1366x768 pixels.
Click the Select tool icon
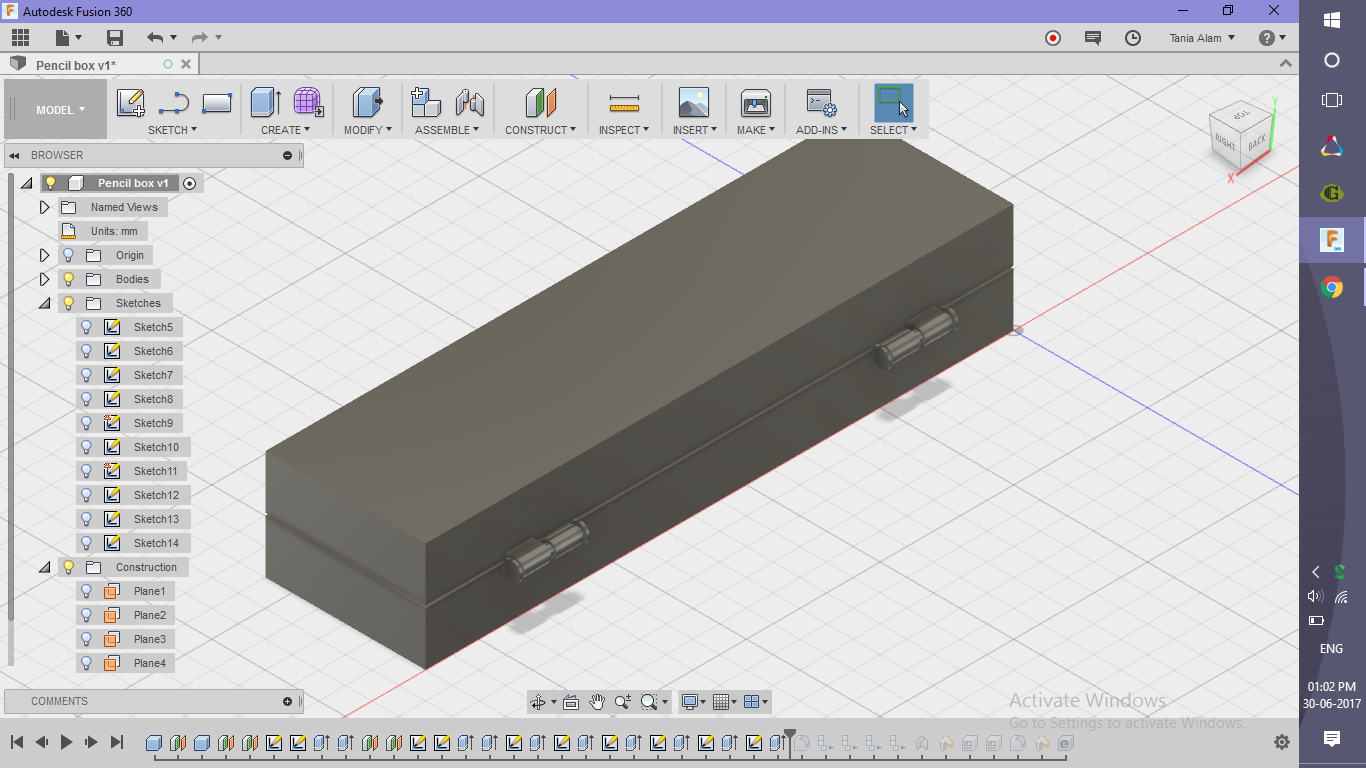[x=893, y=102]
